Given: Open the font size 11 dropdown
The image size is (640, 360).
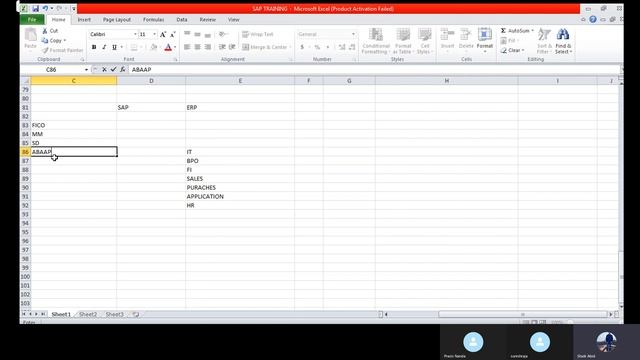Looking at the screenshot, I should point(155,34).
